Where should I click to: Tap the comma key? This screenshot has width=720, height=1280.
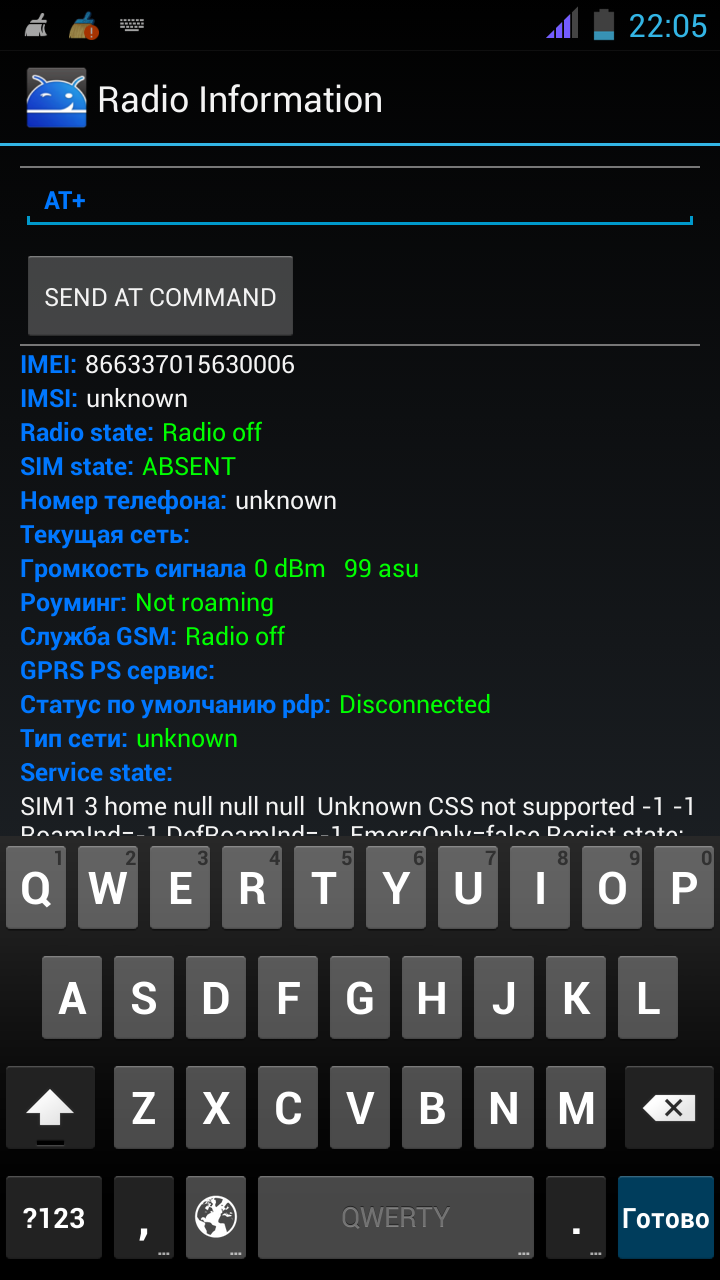(x=144, y=1217)
